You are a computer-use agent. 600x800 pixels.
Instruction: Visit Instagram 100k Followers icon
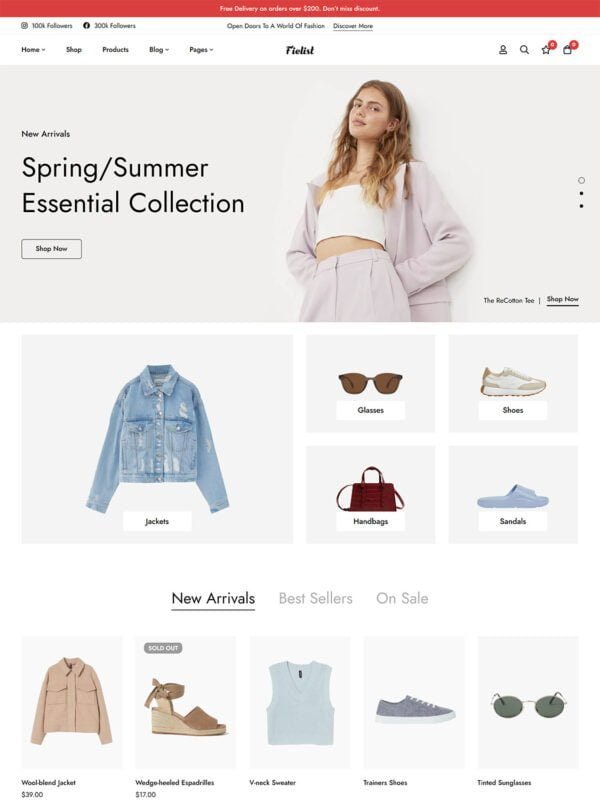pyautogui.click(x=24, y=26)
